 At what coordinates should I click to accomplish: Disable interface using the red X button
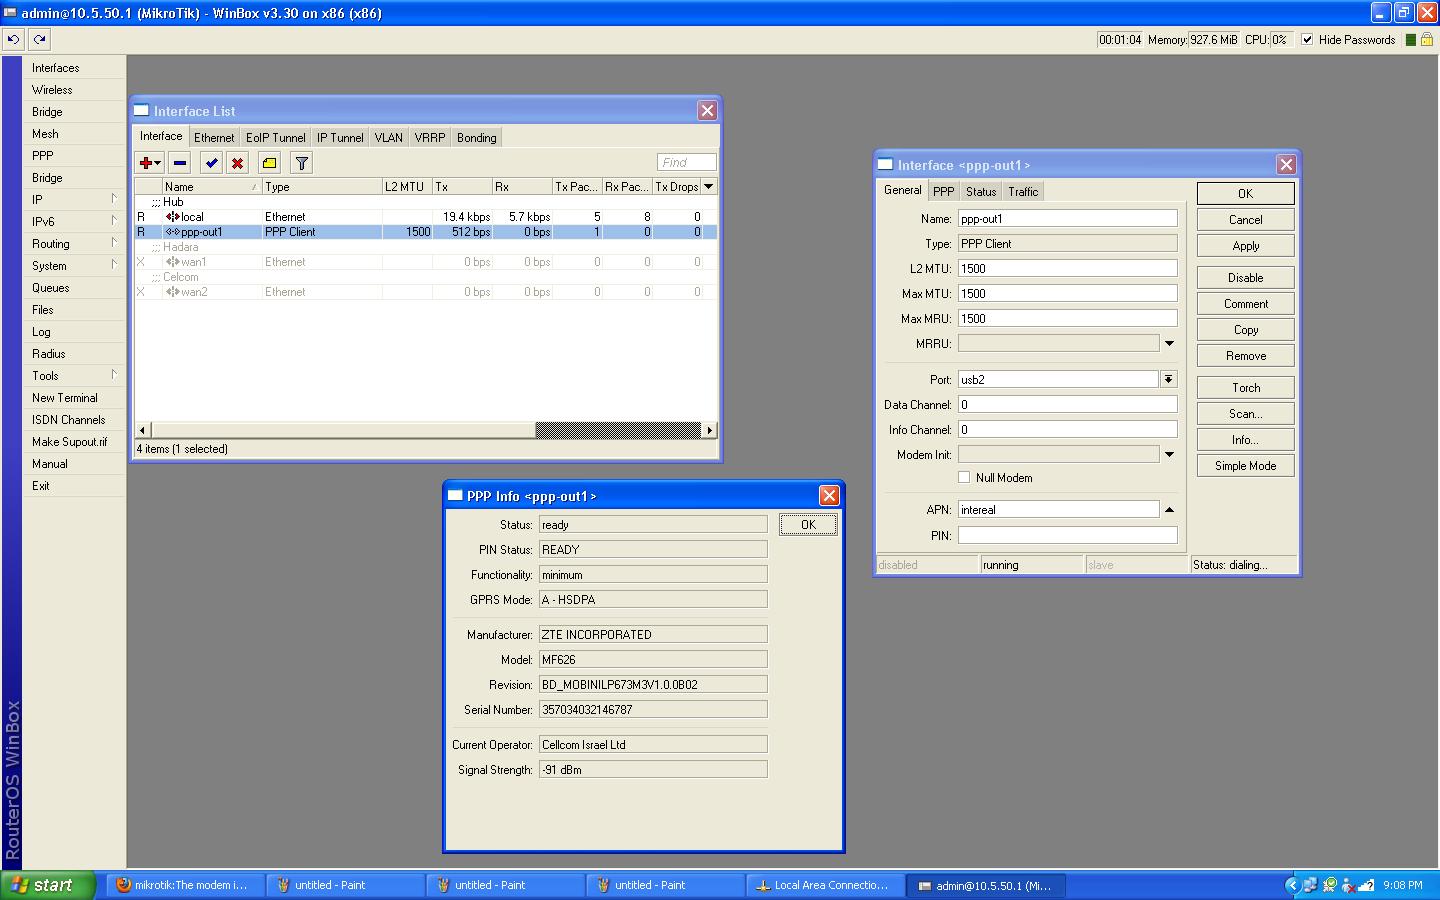point(237,163)
